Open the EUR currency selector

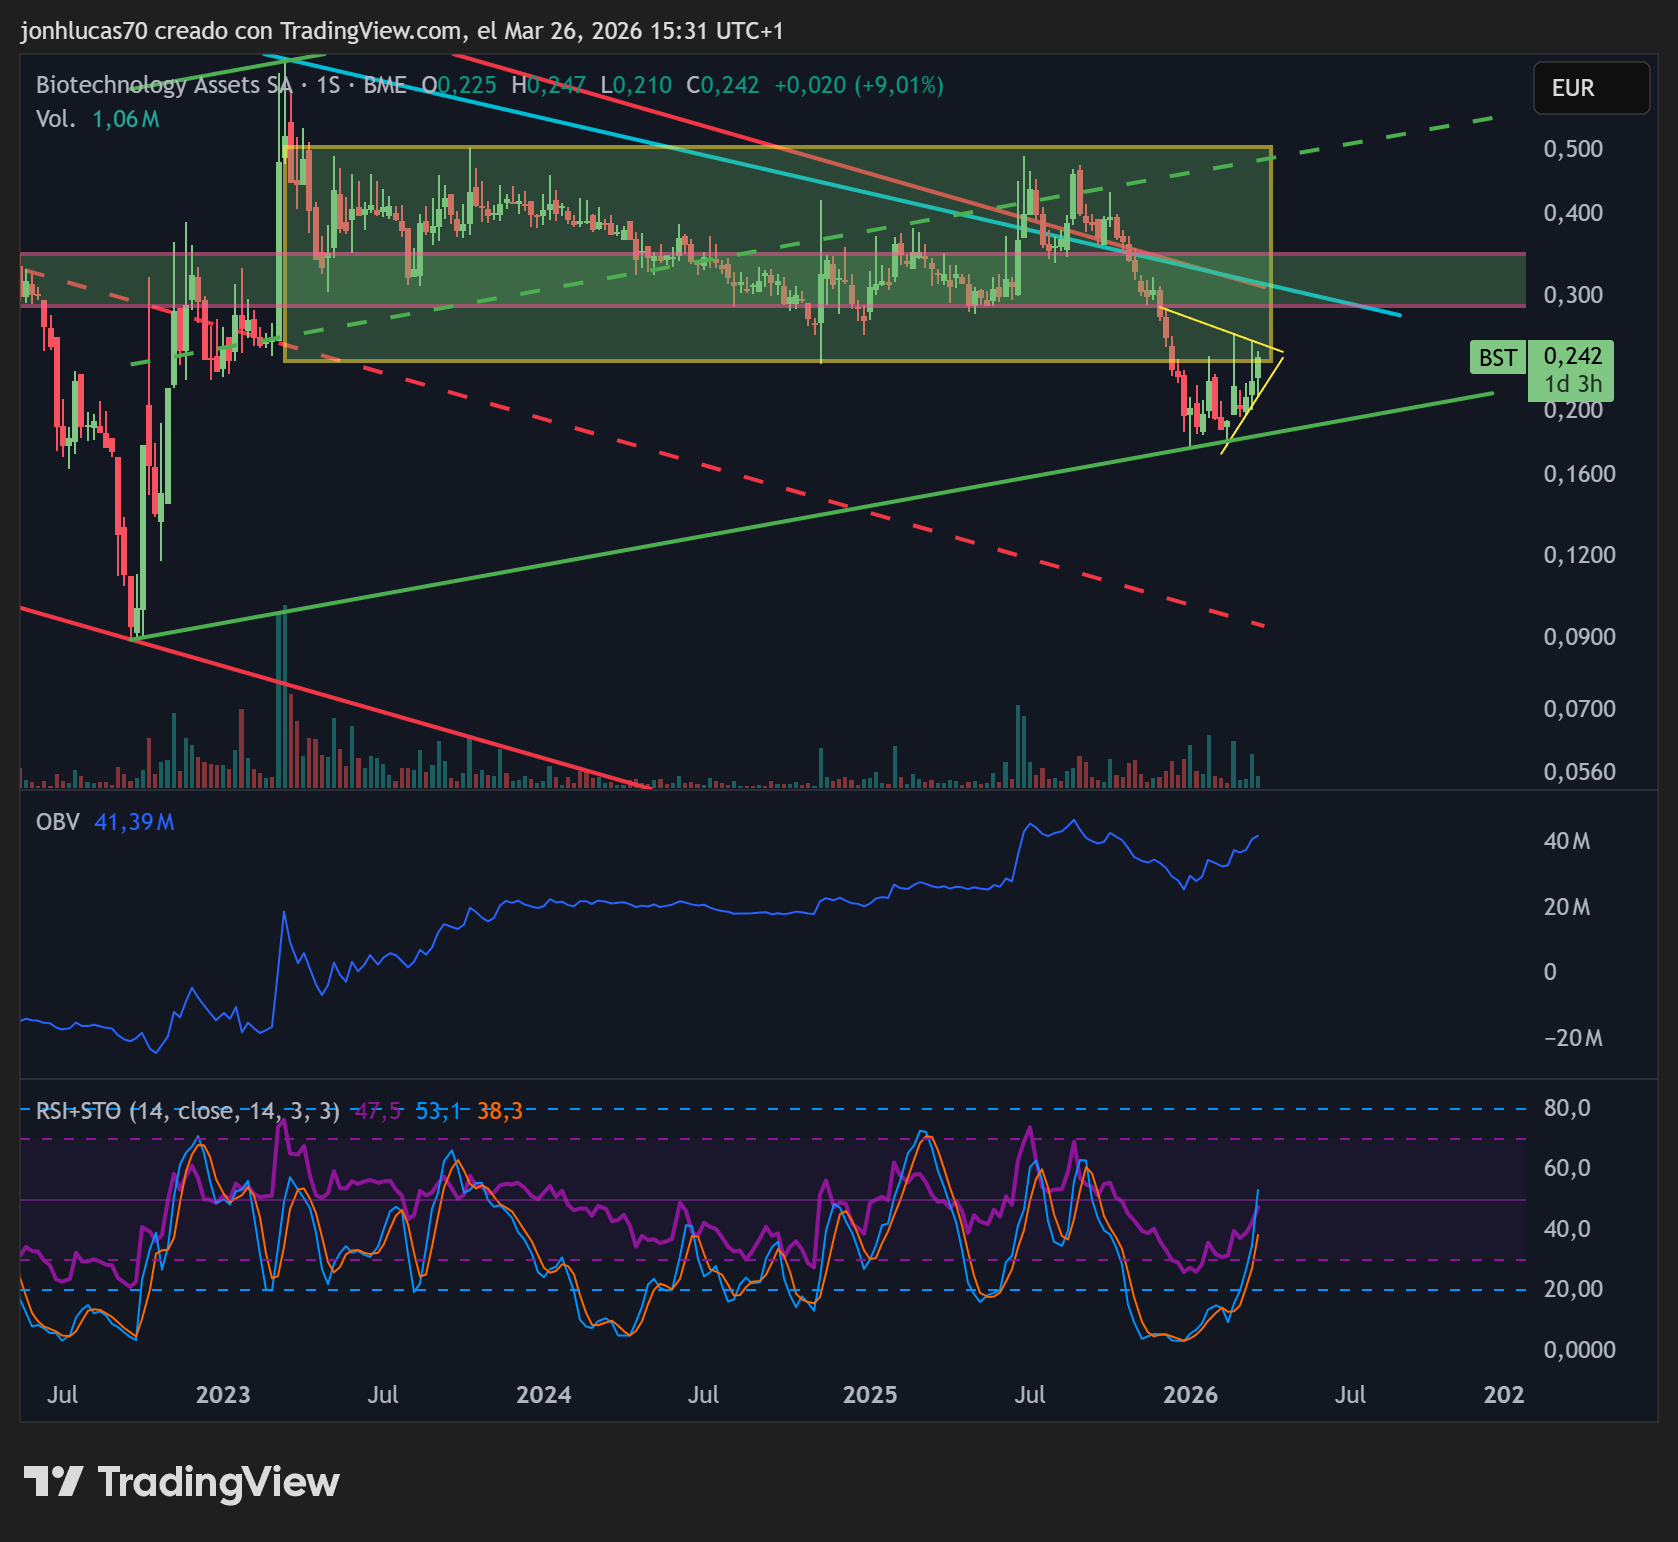(1591, 88)
